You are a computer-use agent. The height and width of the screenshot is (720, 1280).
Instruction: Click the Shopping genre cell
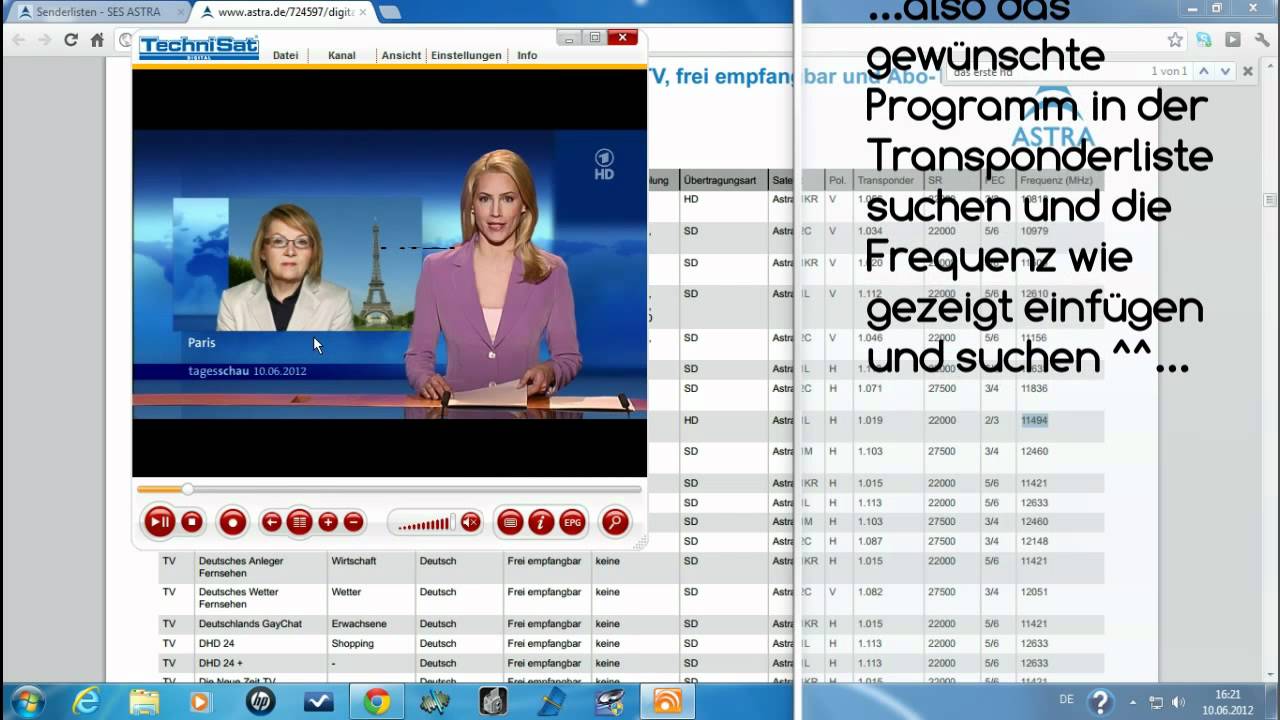[352, 643]
